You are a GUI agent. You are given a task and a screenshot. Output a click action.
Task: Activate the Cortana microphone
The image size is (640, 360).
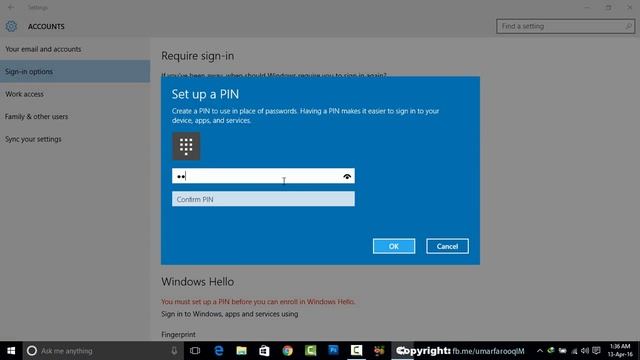(x=174, y=351)
